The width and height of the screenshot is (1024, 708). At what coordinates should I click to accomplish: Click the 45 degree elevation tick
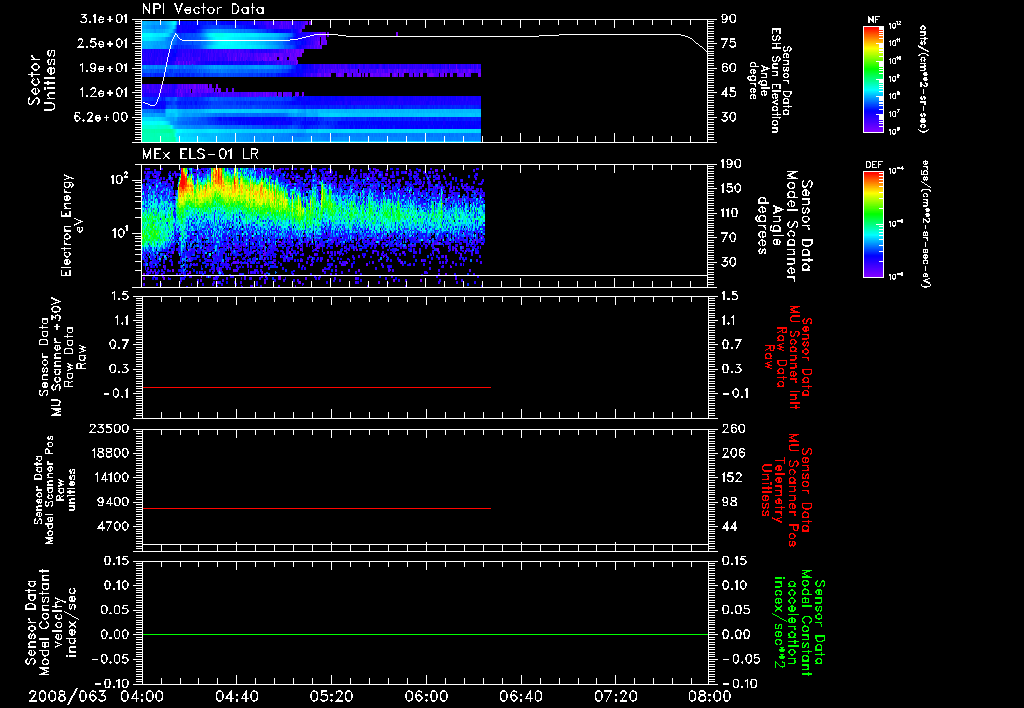(x=728, y=93)
